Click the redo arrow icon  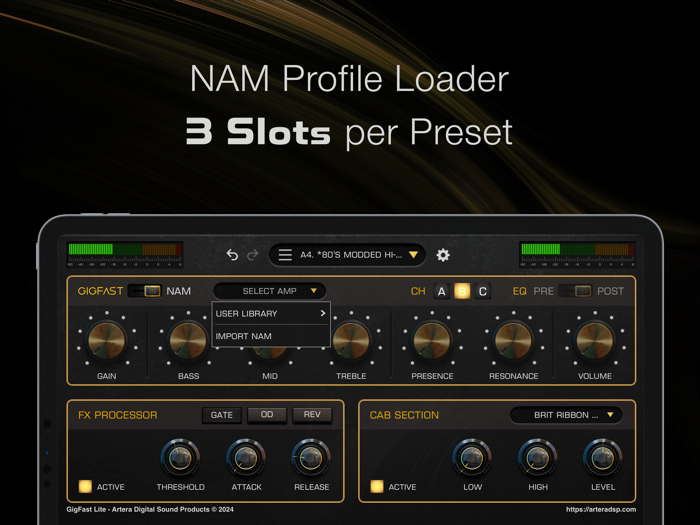253,255
